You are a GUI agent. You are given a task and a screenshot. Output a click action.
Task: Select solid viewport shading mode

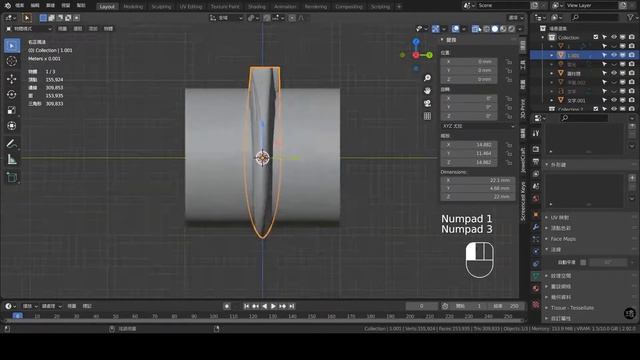point(495,29)
